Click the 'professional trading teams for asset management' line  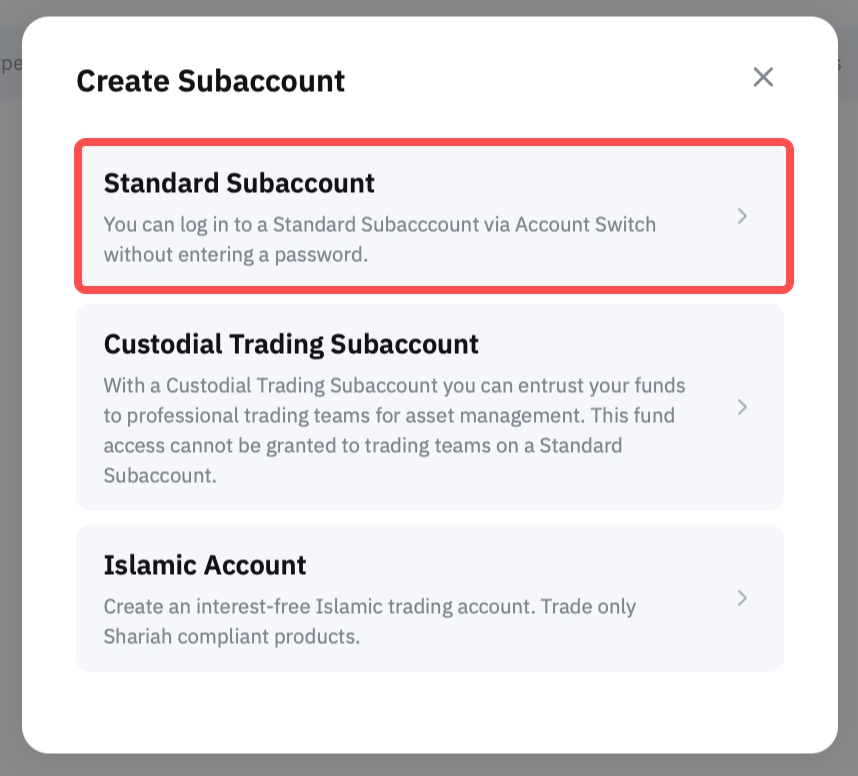point(389,414)
